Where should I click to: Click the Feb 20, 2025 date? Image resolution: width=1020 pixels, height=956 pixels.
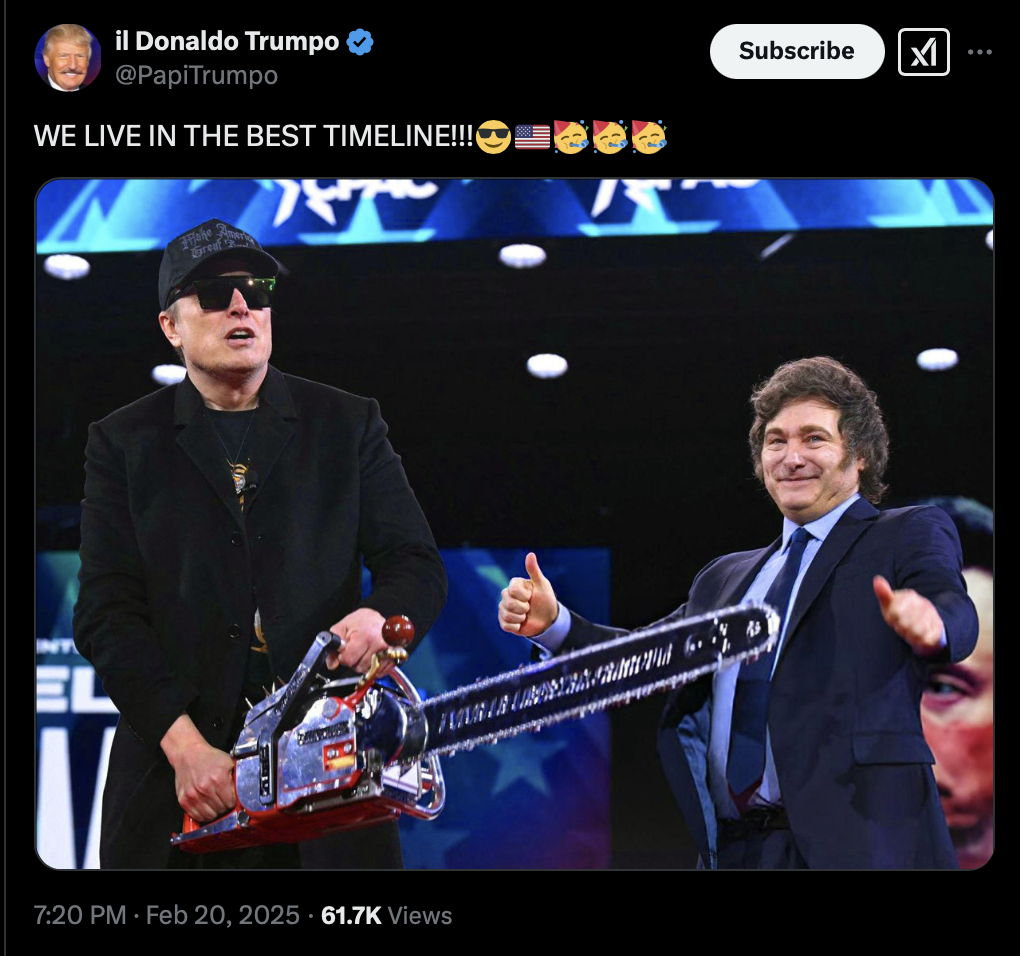222,915
